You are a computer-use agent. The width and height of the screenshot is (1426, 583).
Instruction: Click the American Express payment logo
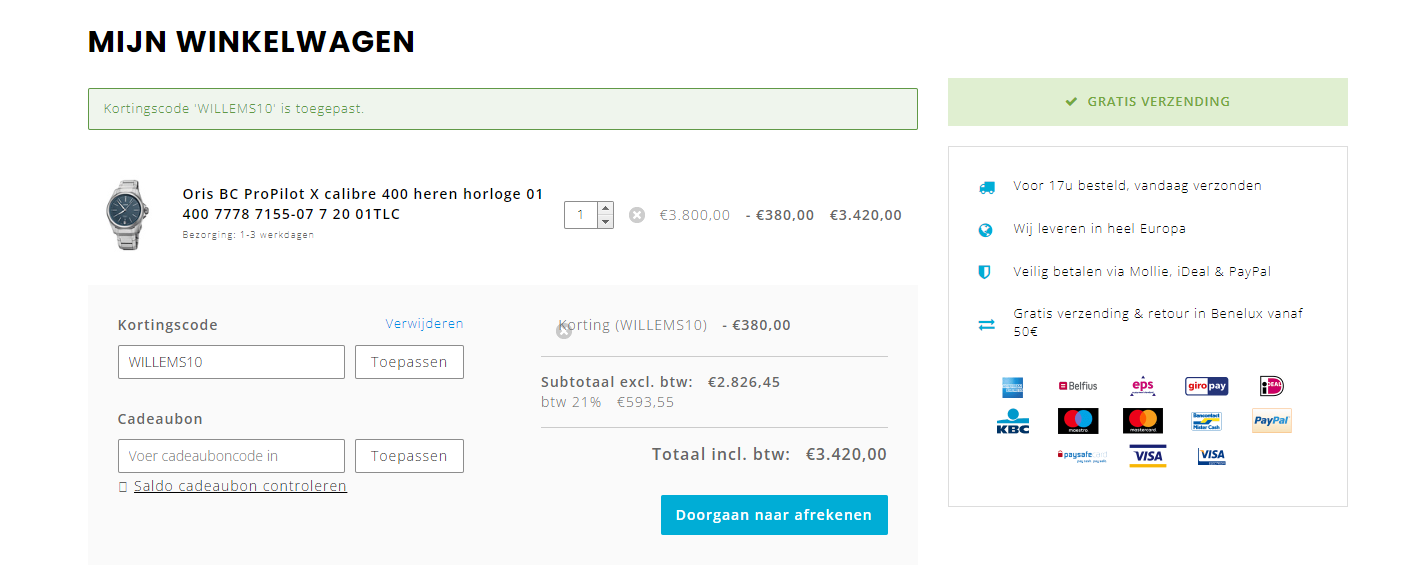tap(1012, 386)
